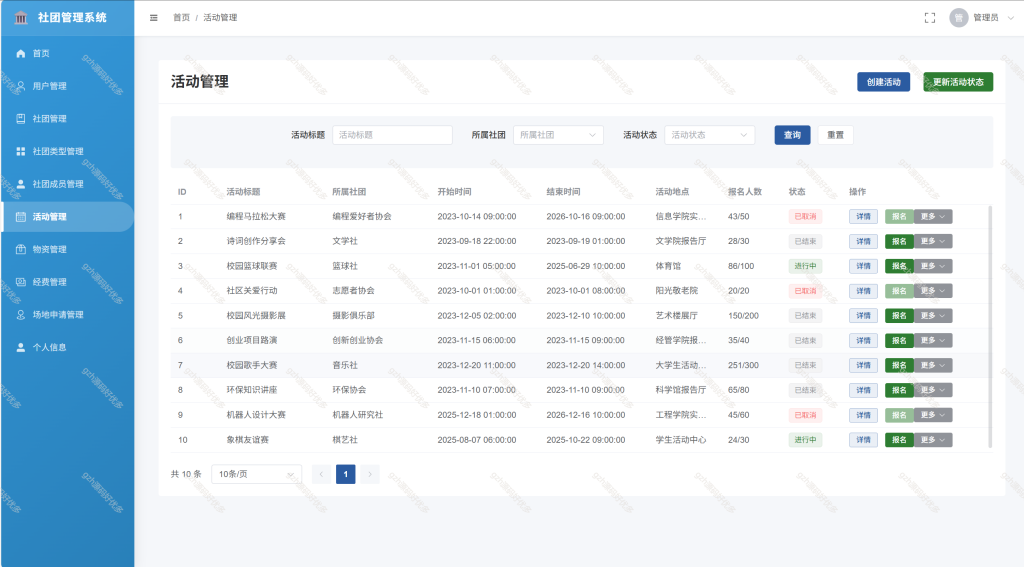The image size is (1024, 567).
Task: Click the cell 学生活动中心
Action: pyautogui.click(x=681, y=440)
